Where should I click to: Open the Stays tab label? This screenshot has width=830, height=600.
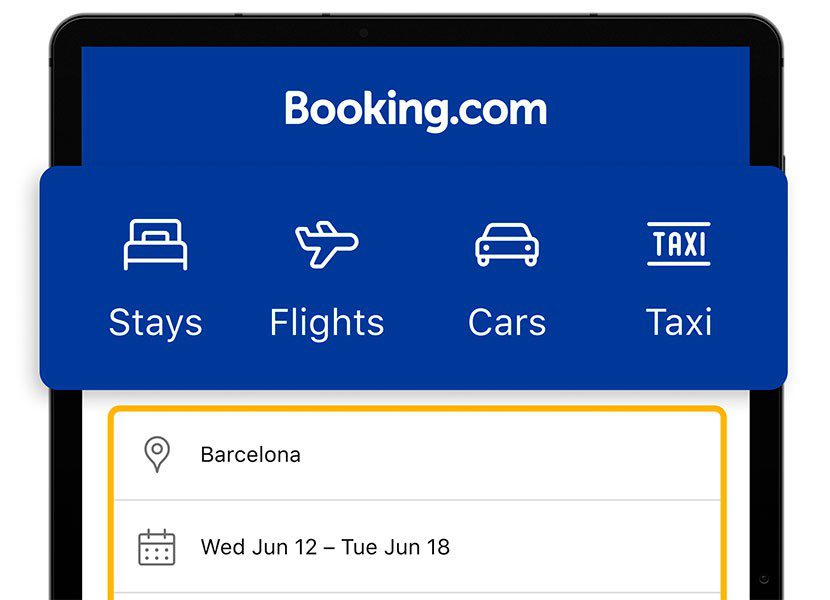pos(156,322)
